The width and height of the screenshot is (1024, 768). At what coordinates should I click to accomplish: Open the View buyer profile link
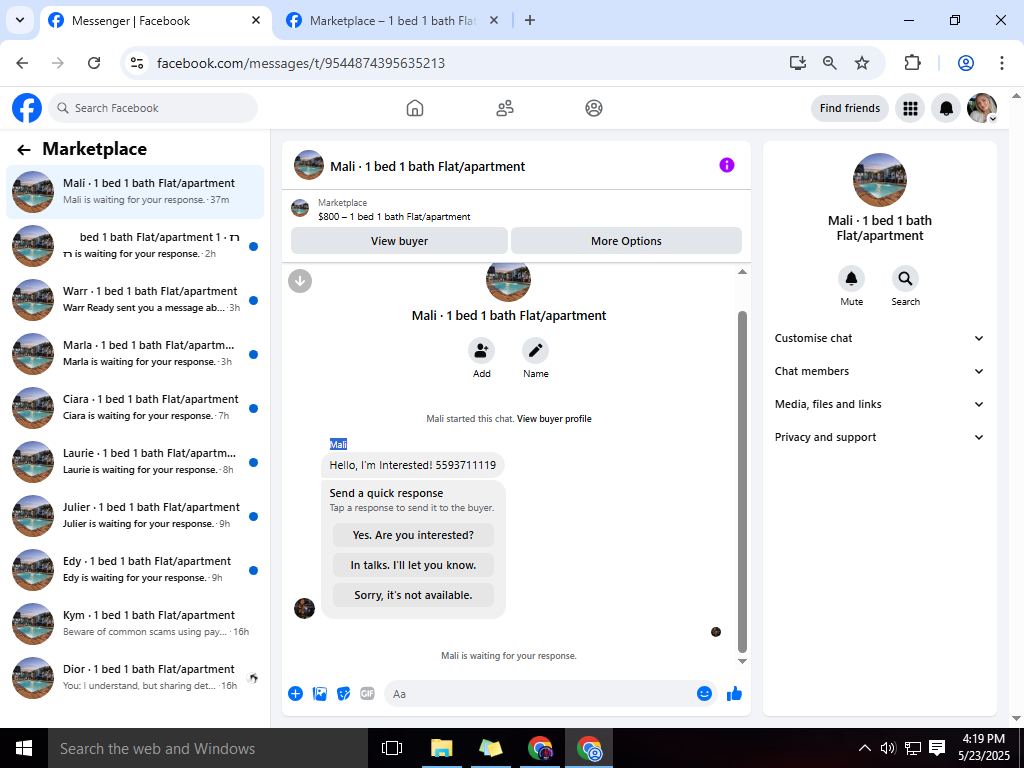click(554, 419)
